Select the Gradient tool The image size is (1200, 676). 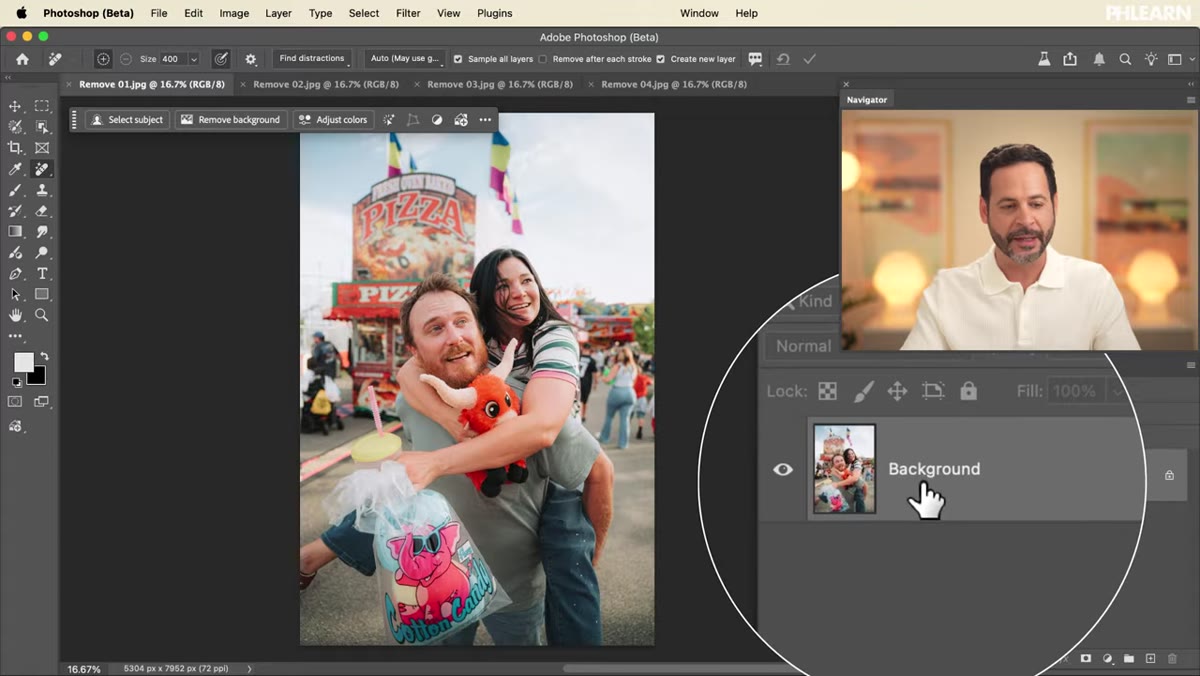(x=15, y=232)
